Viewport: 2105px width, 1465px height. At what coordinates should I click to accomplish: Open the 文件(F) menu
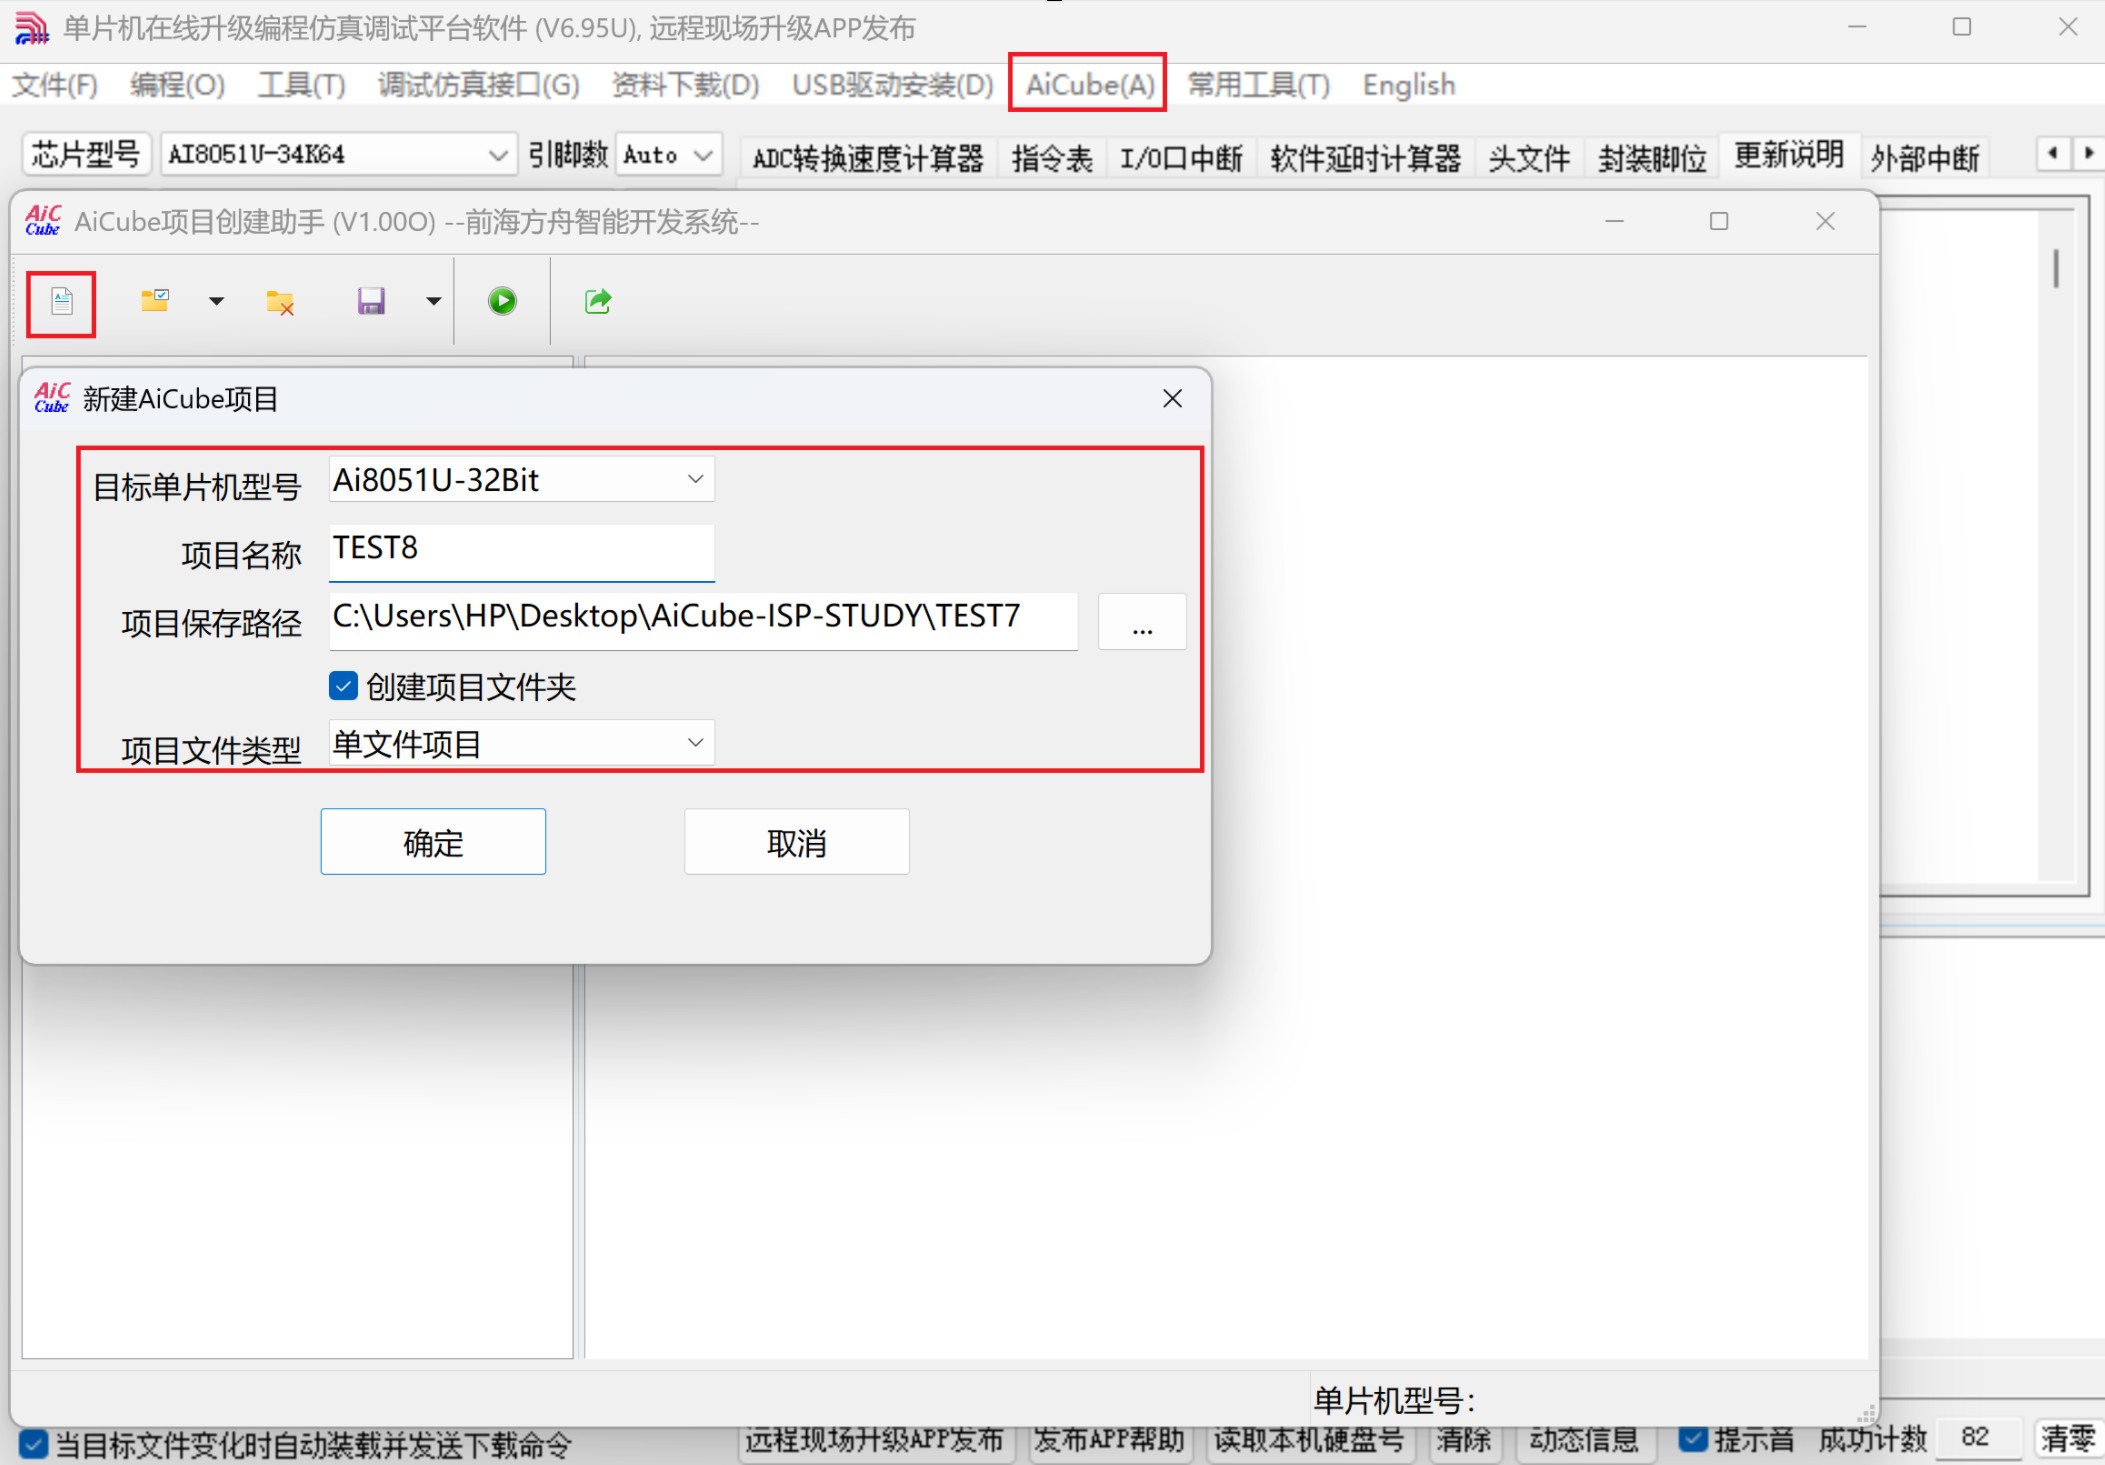[x=55, y=85]
